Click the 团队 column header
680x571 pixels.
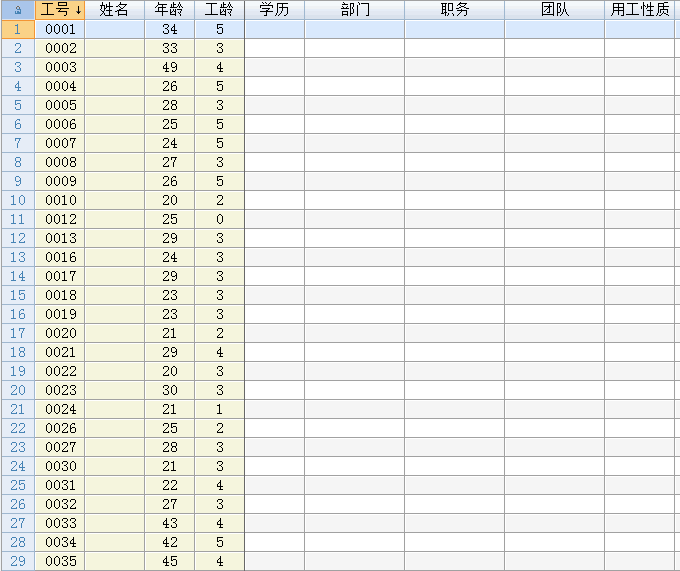coord(555,10)
